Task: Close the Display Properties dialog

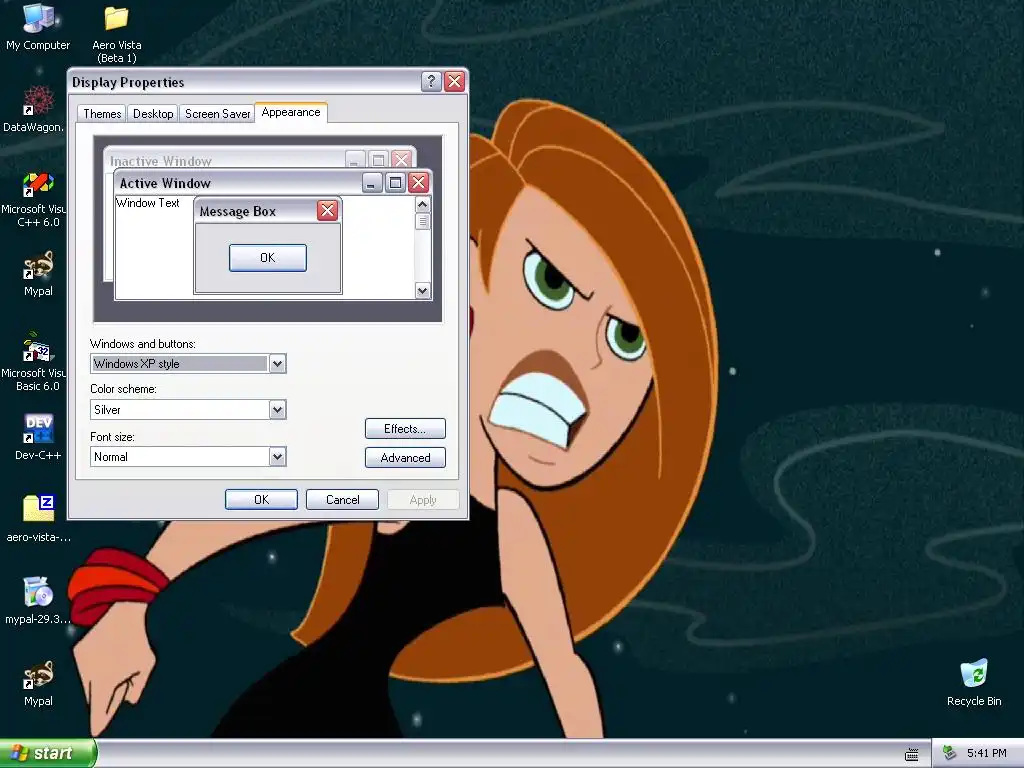Action: pyautogui.click(x=455, y=82)
